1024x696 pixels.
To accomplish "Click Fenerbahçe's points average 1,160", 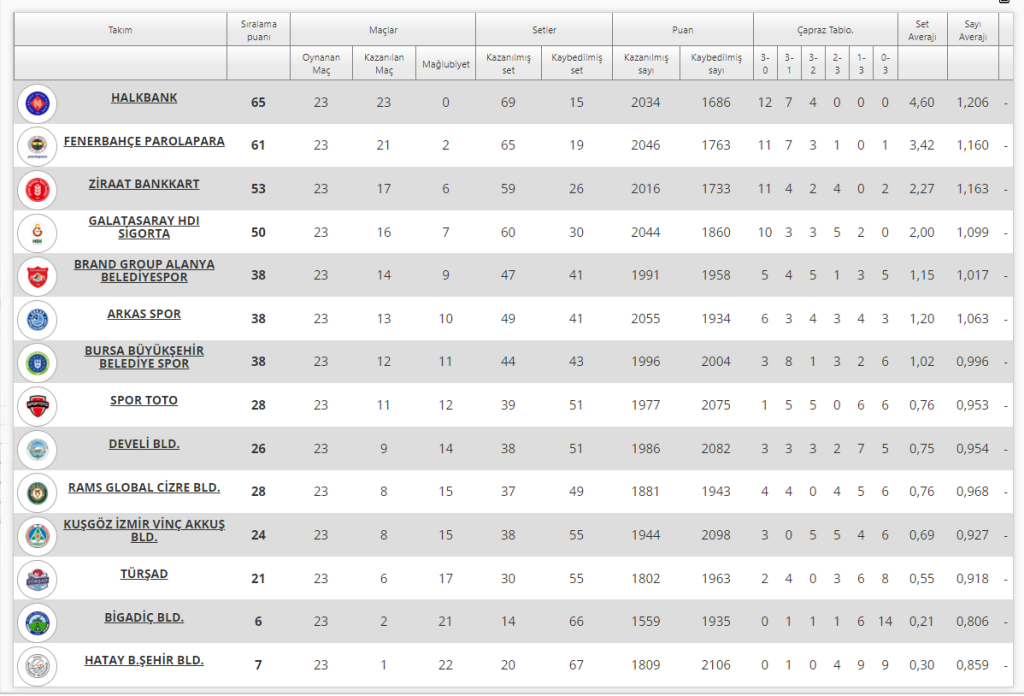I will click(972, 145).
